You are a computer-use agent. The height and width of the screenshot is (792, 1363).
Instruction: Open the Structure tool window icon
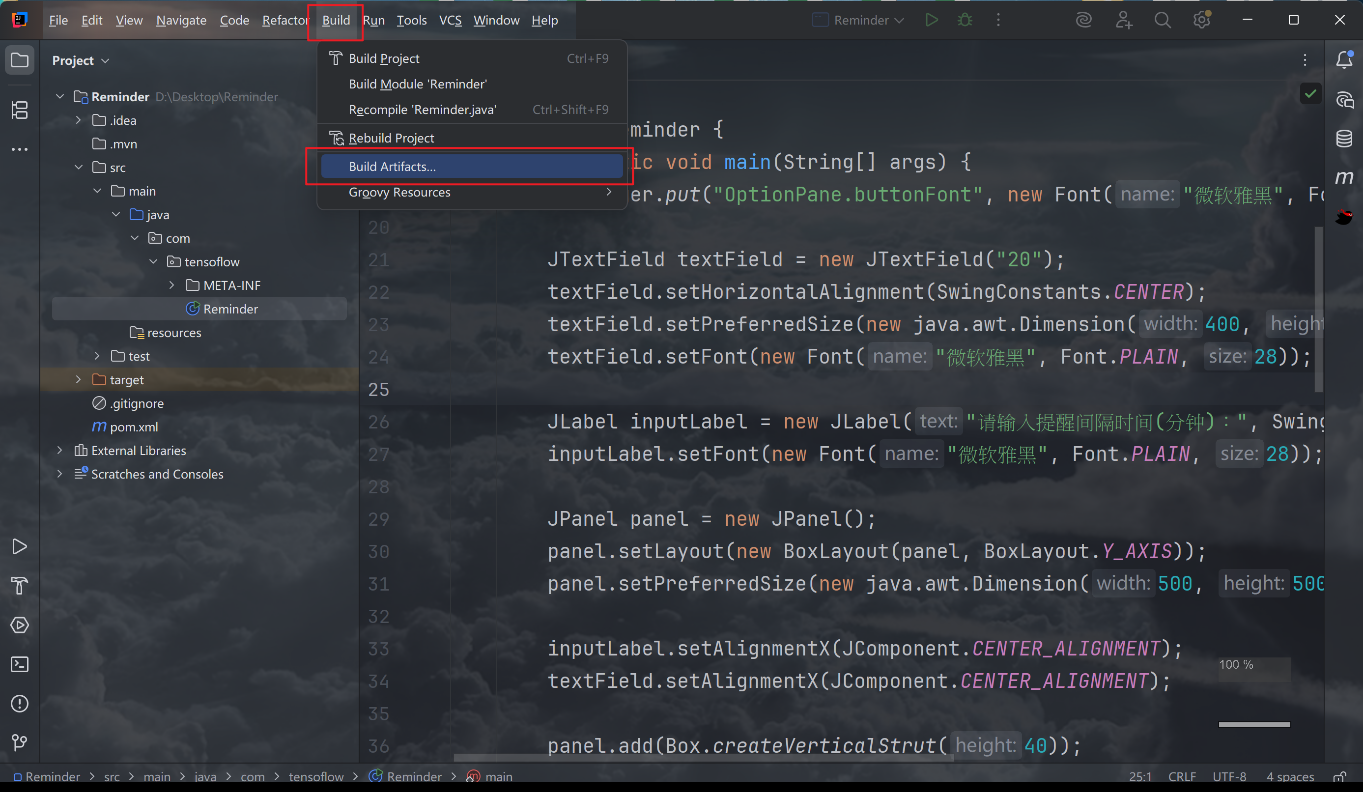[19, 110]
